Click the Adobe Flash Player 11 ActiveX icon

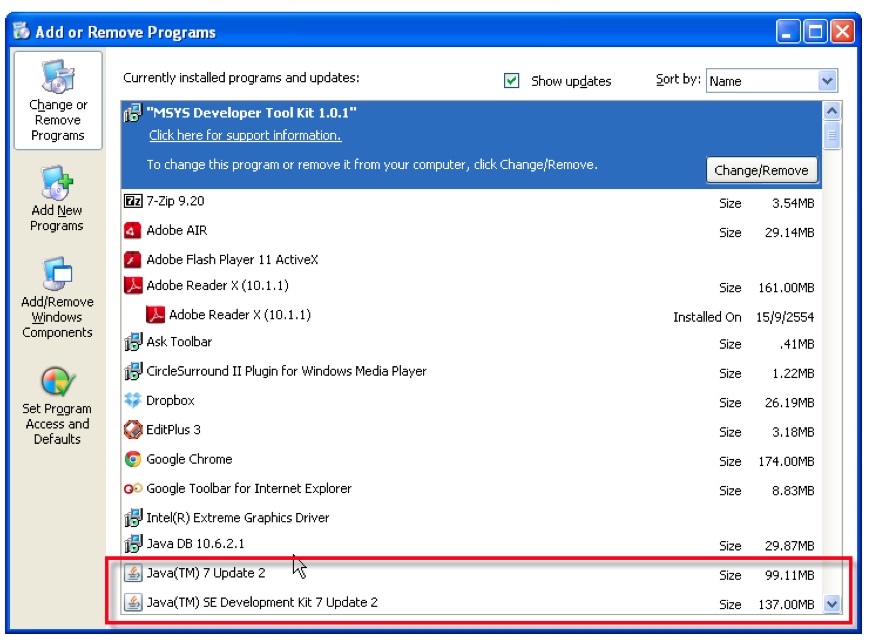point(133,259)
